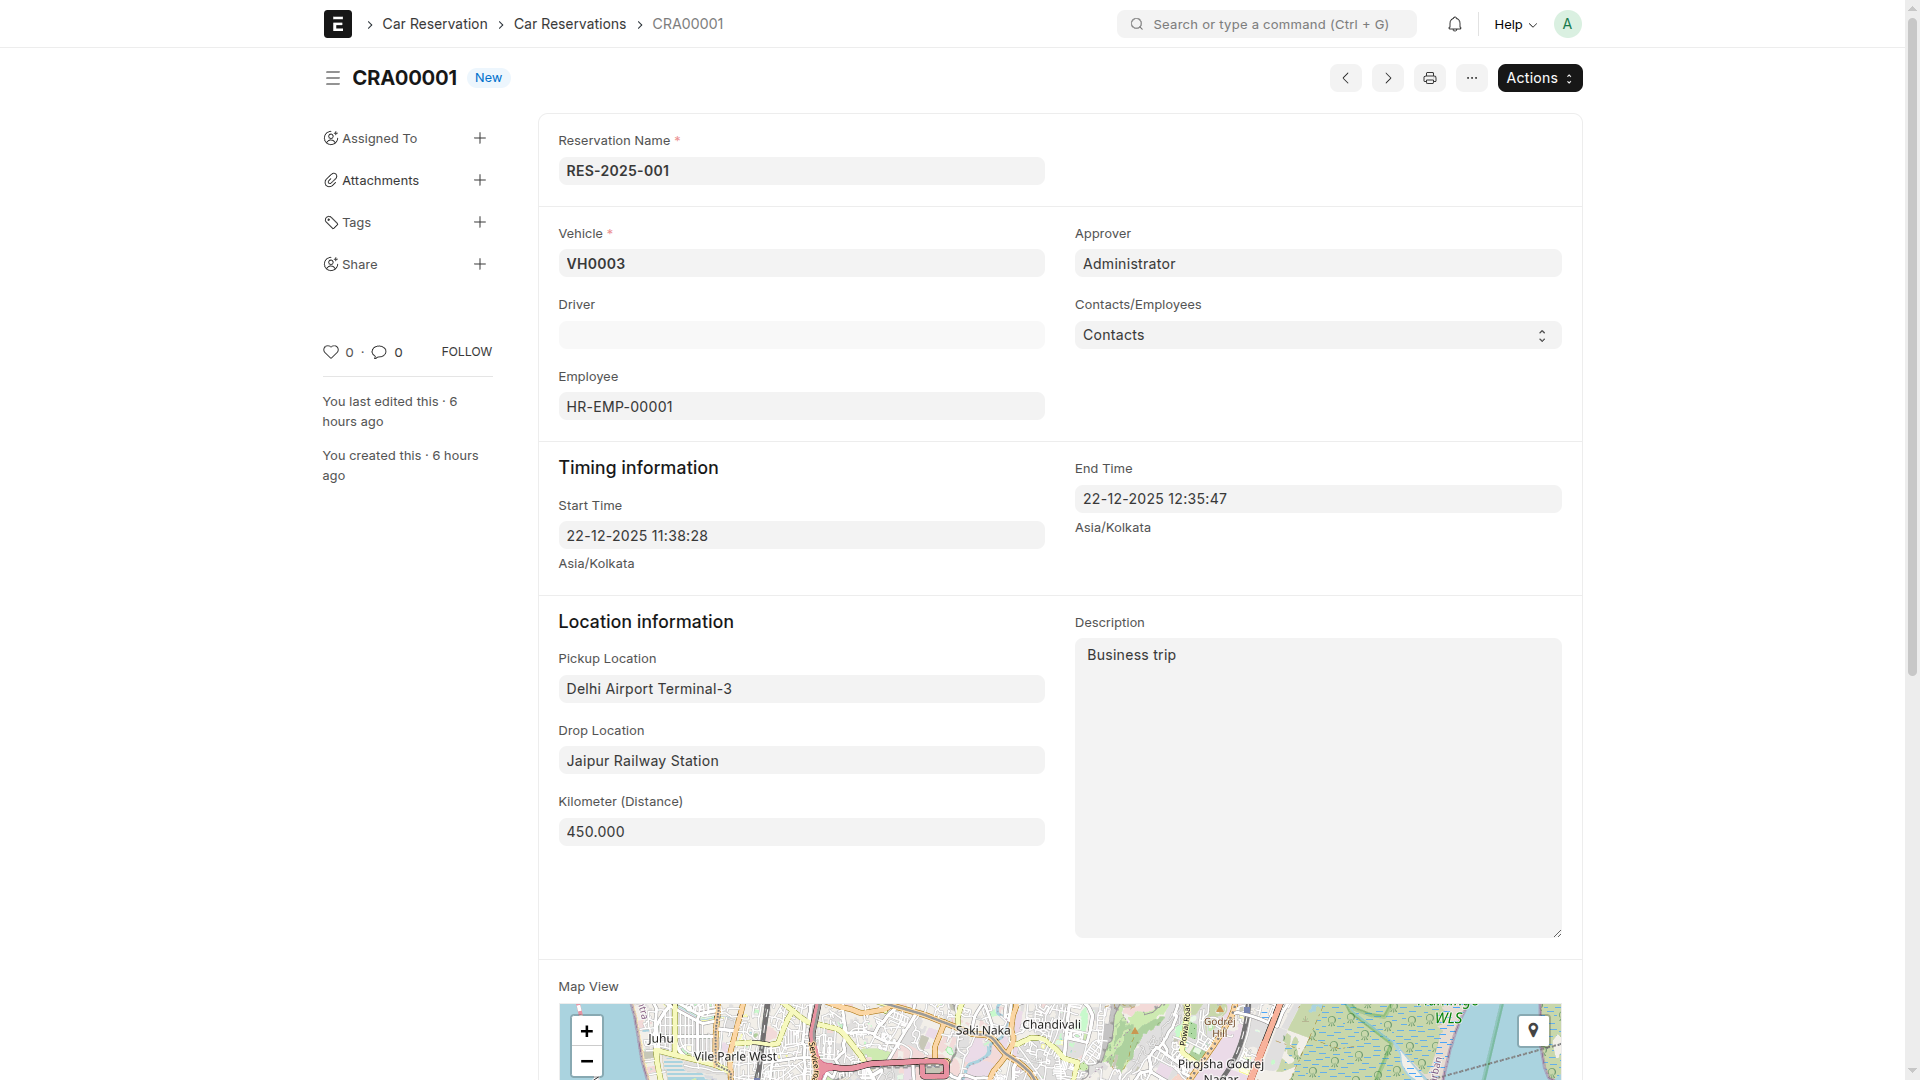The height and width of the screenshot is (1080, 1920).
Task: Click the user avatar icon A
Action: point(1567,24)
